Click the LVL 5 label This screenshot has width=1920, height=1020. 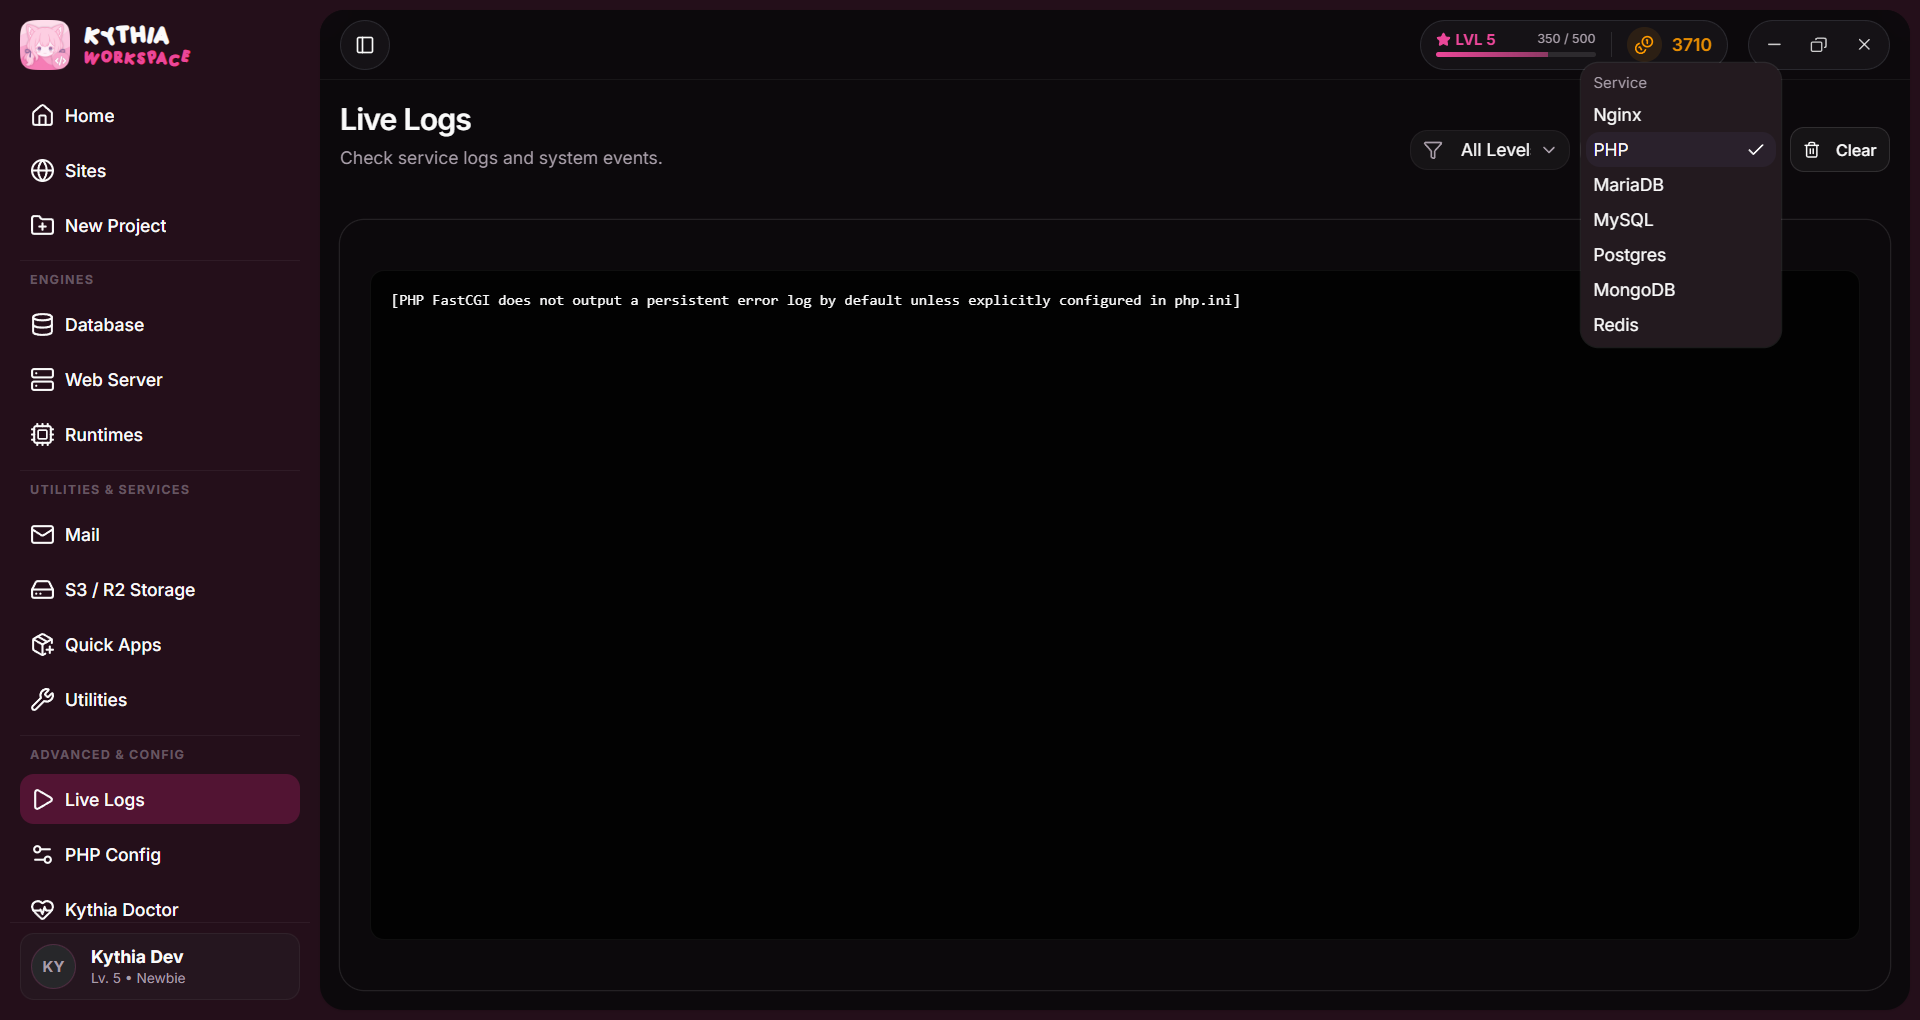click(x=1475, y=39)
